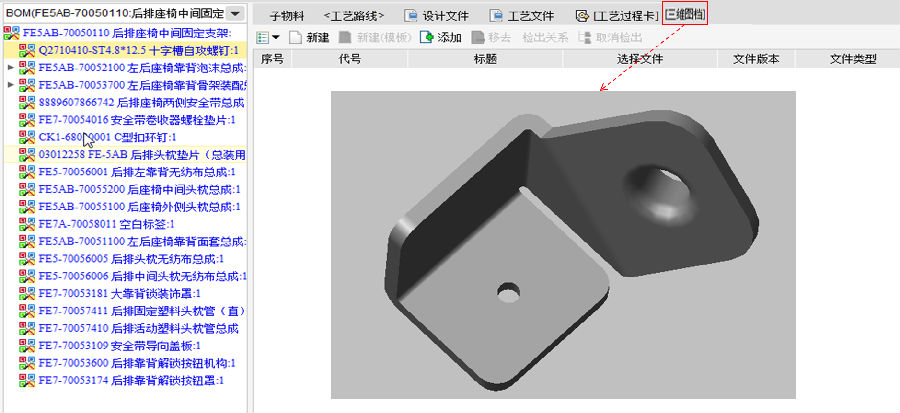Click the 设计文件 tab icon
This screenshot has width=900, height=413.
tap(410, 17)
